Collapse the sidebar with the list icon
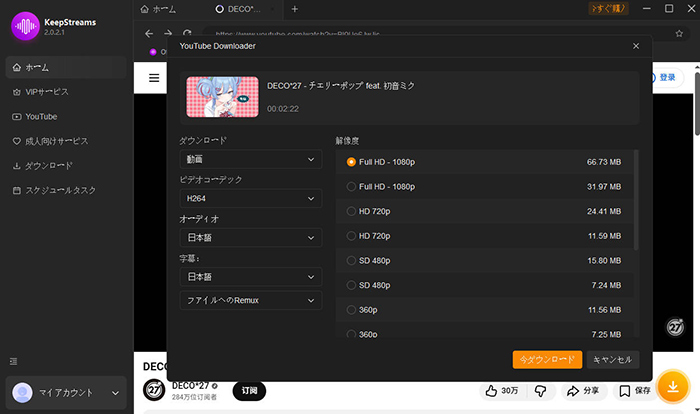This screenshot has height=414, width=700. tap(13, 361)
